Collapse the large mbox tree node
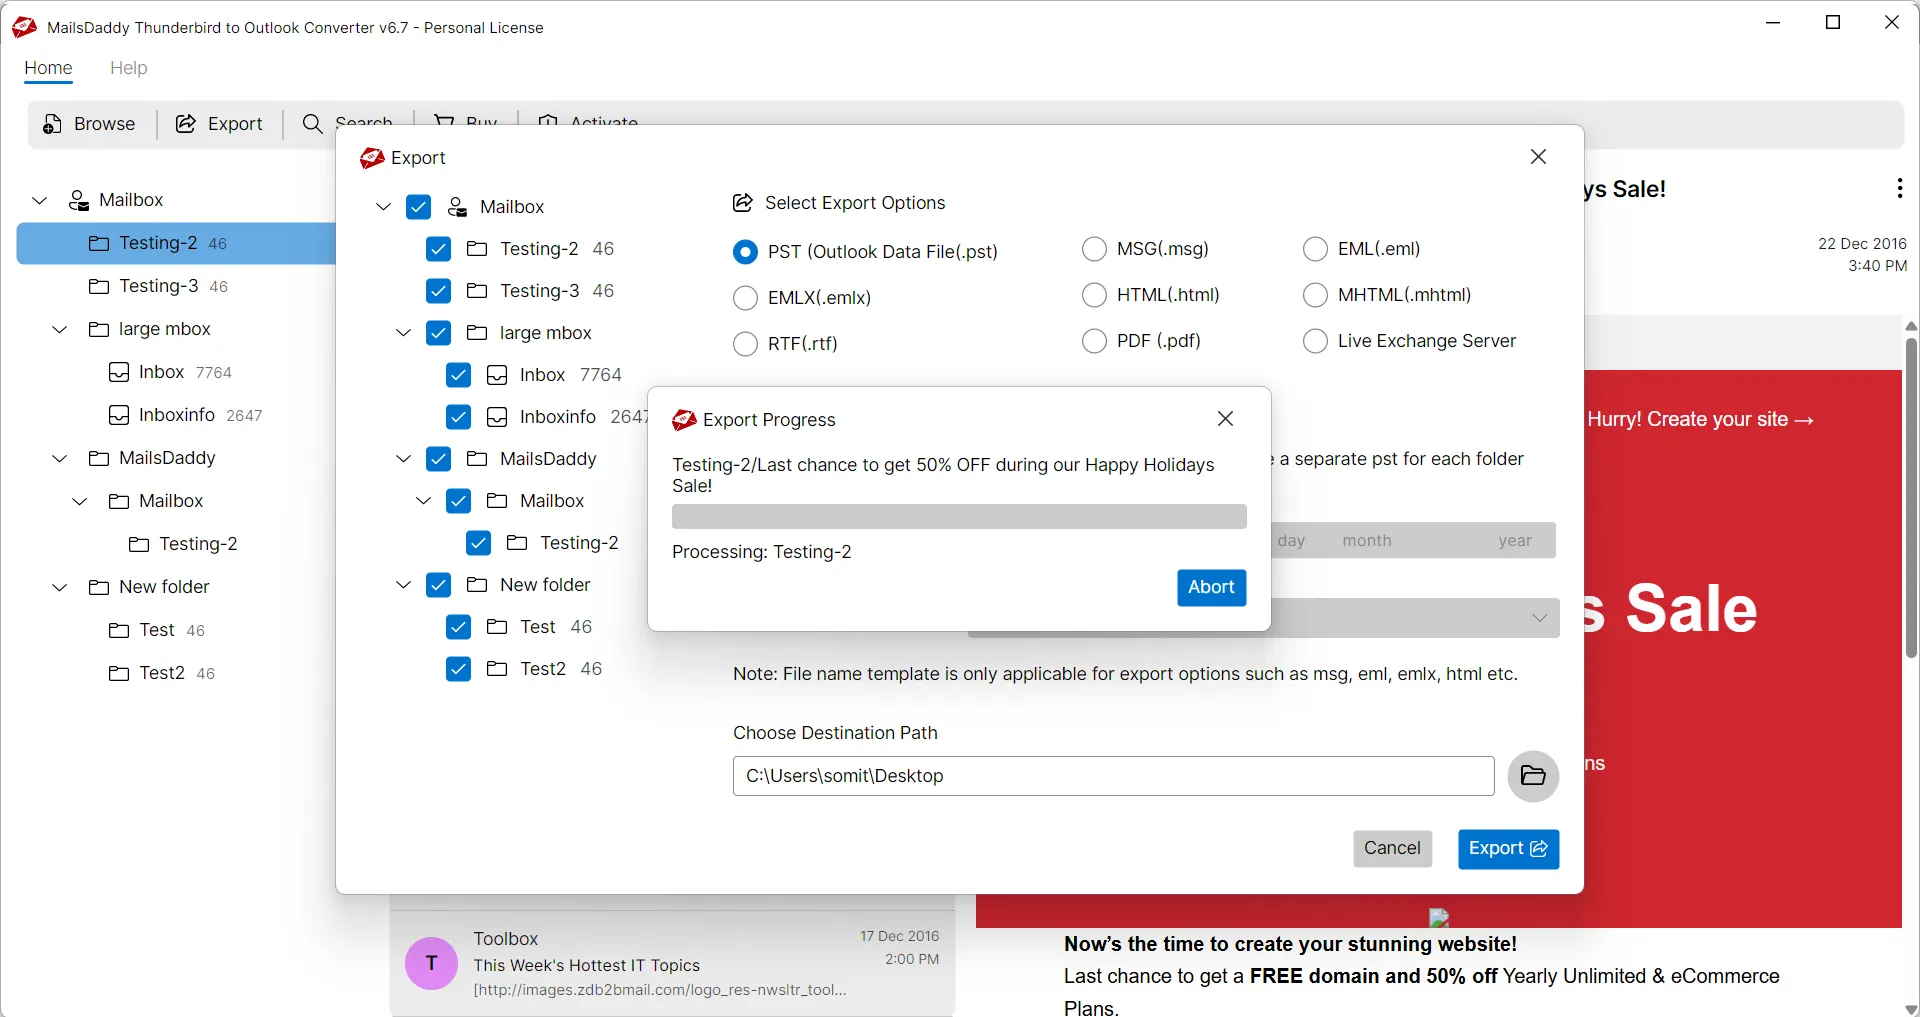Image resolution: width=1920 pixels, height=1017 pixels. (403, 333)
